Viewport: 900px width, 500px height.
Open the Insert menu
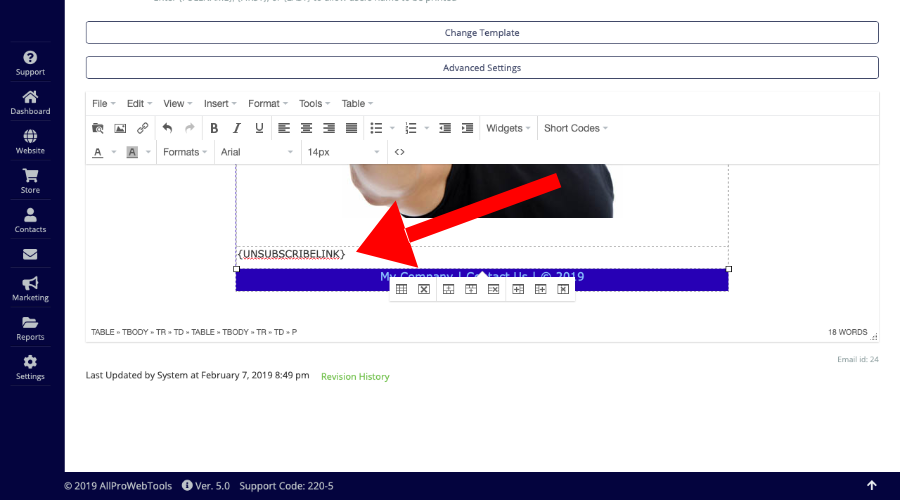220,103
